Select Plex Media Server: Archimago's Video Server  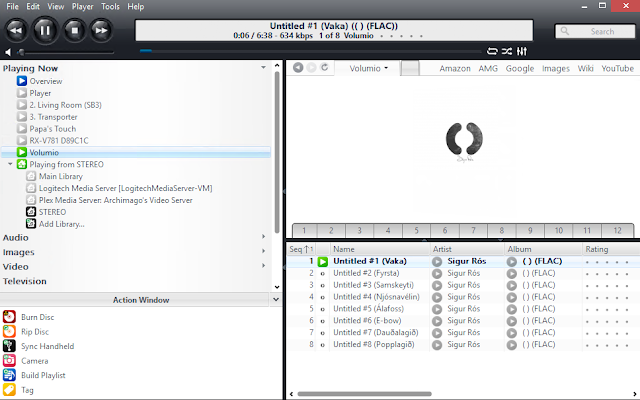coord(116,200)
